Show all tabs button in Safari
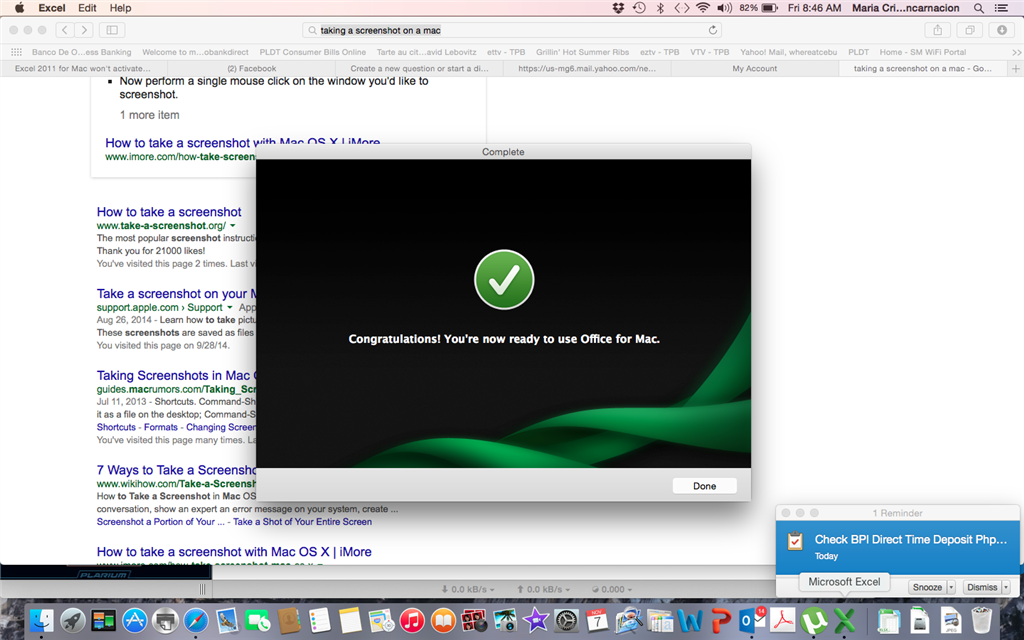The width and height of the screenshot is (1024, 640). [970, 29]
